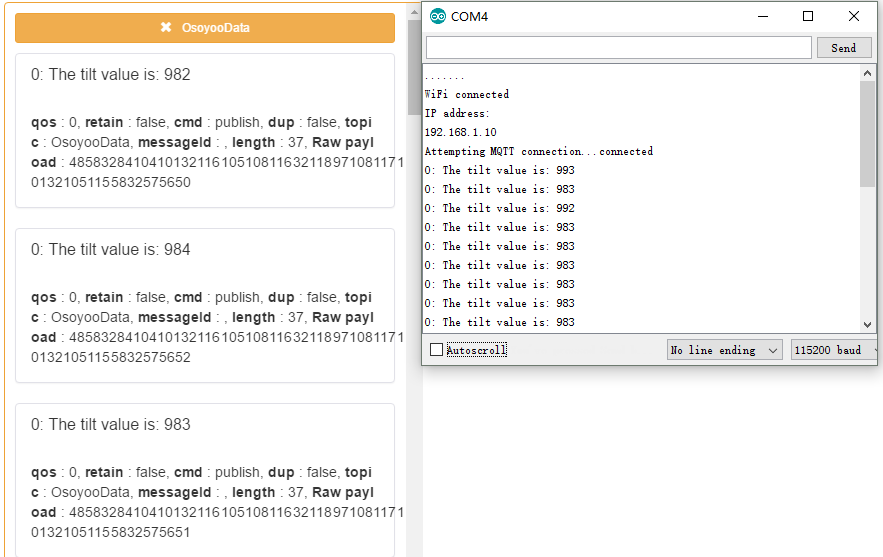Click the Arduino logo icon in COM4 title bar
883x557 pixels.
tap(438, 16)
